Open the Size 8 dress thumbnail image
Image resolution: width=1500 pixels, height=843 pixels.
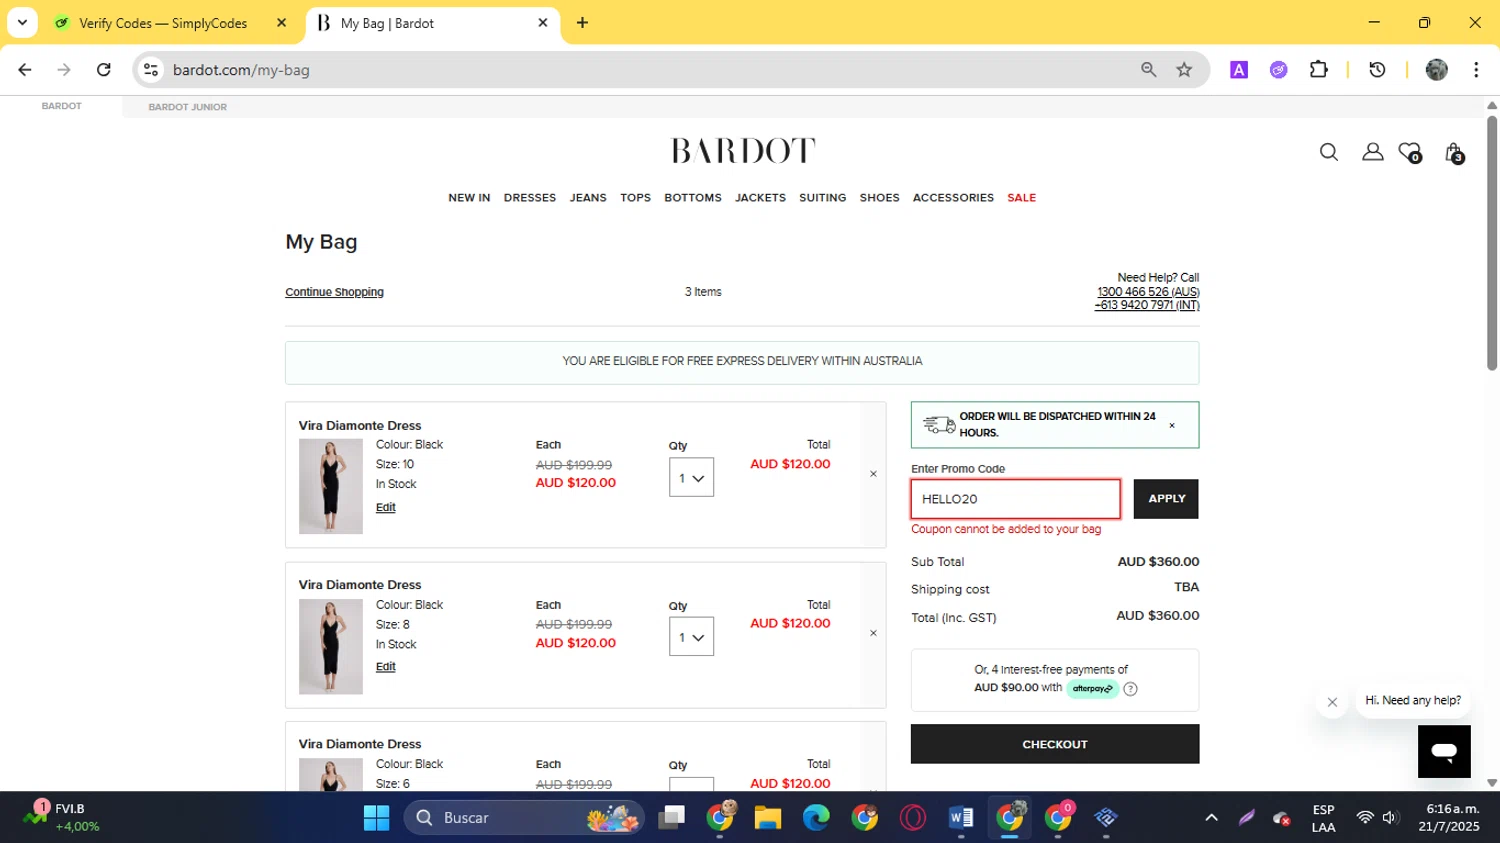point(330,646)
